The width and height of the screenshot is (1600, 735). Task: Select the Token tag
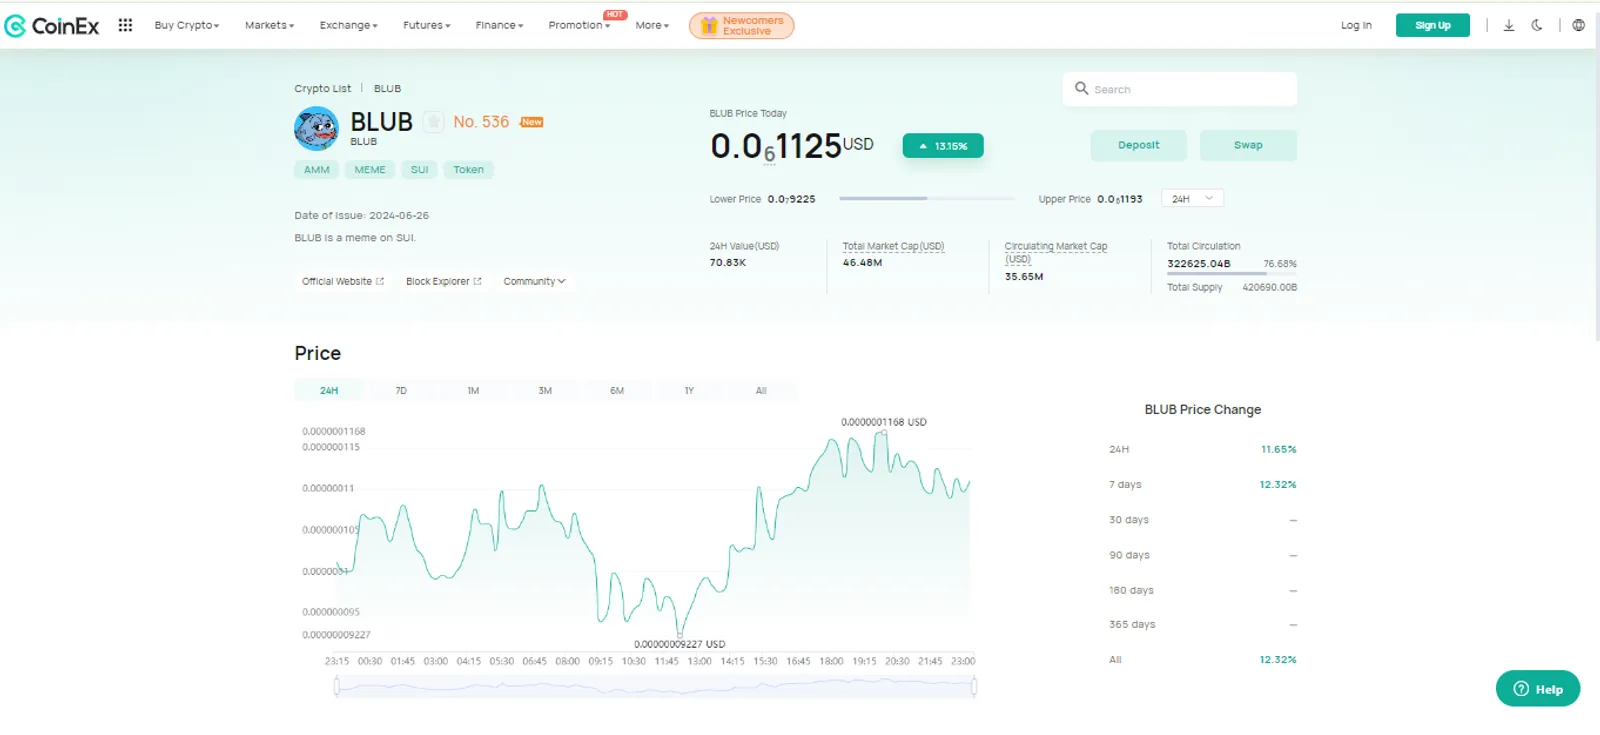click(x=468, y=170)
